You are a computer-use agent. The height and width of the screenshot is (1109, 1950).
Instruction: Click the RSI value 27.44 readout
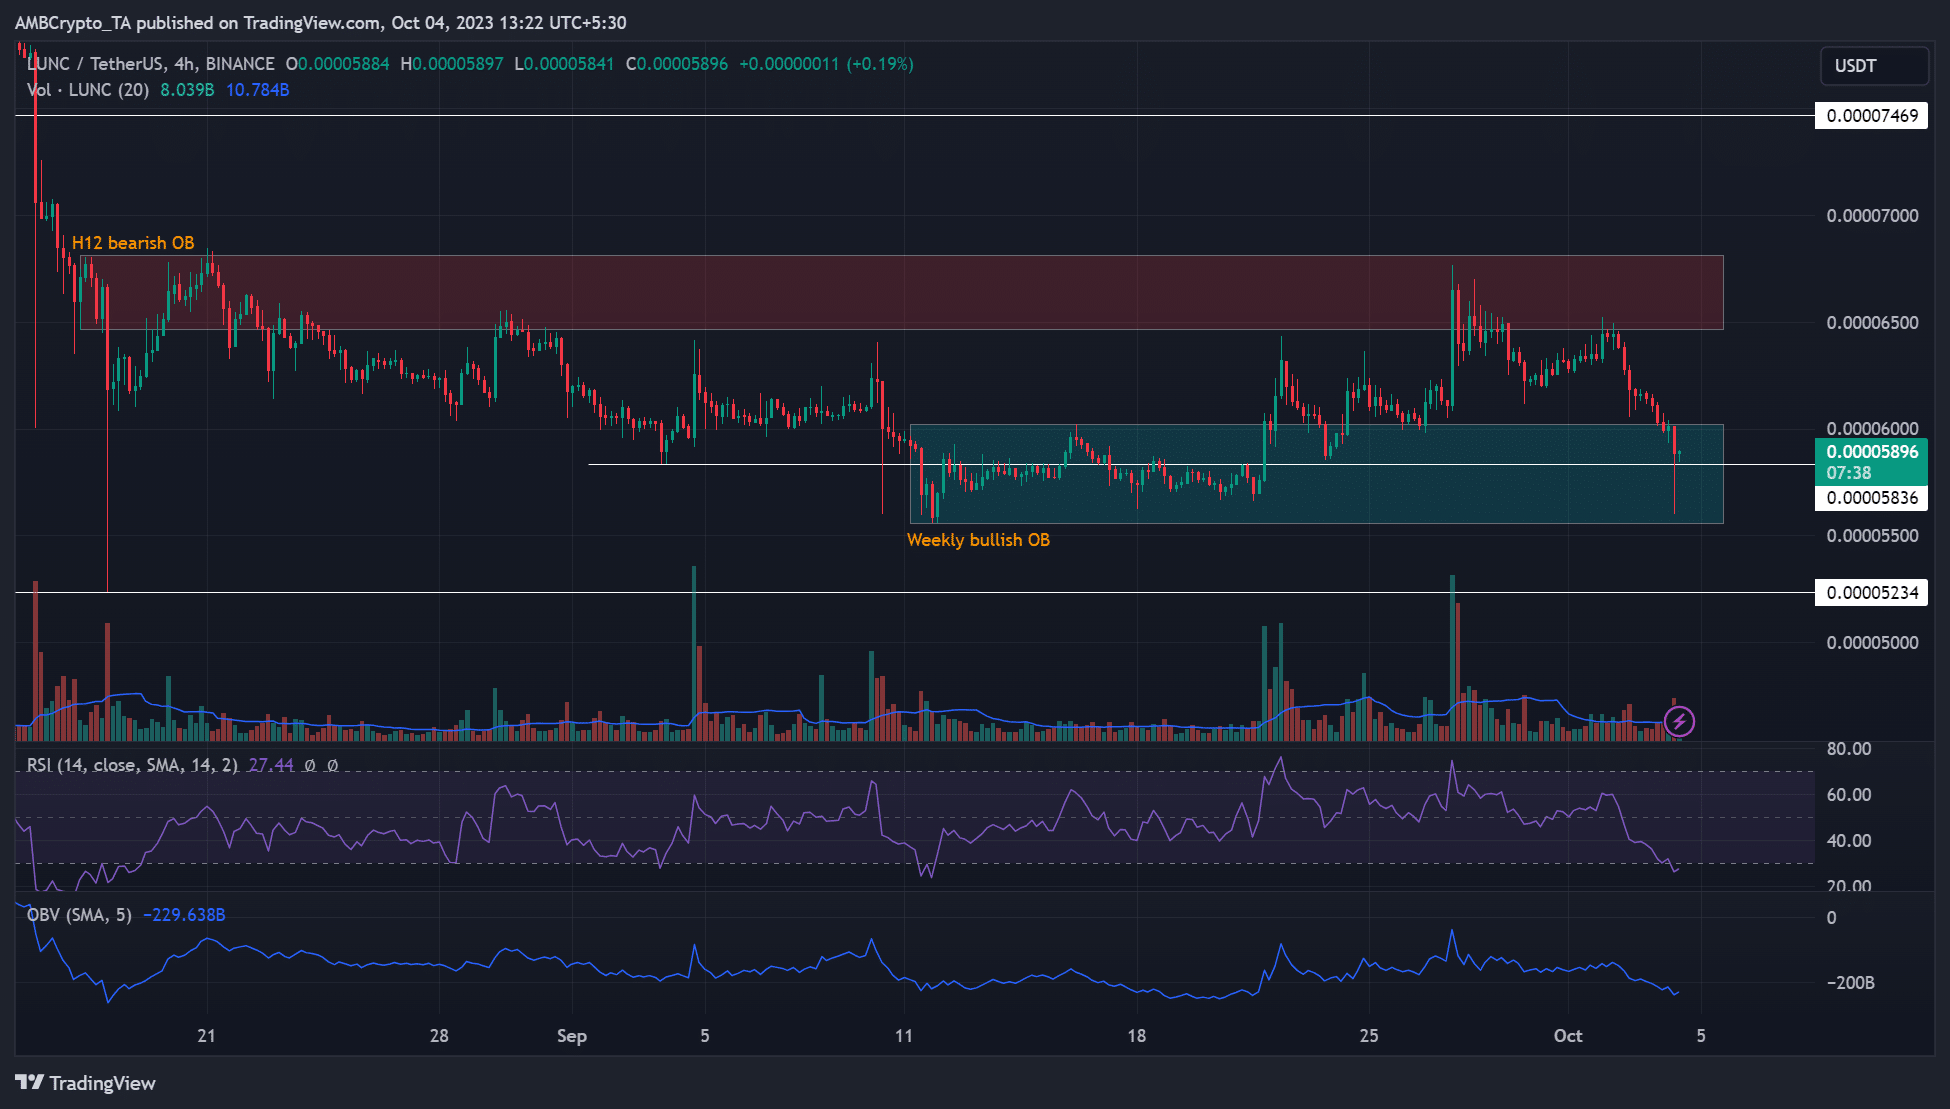coord(271,765)
